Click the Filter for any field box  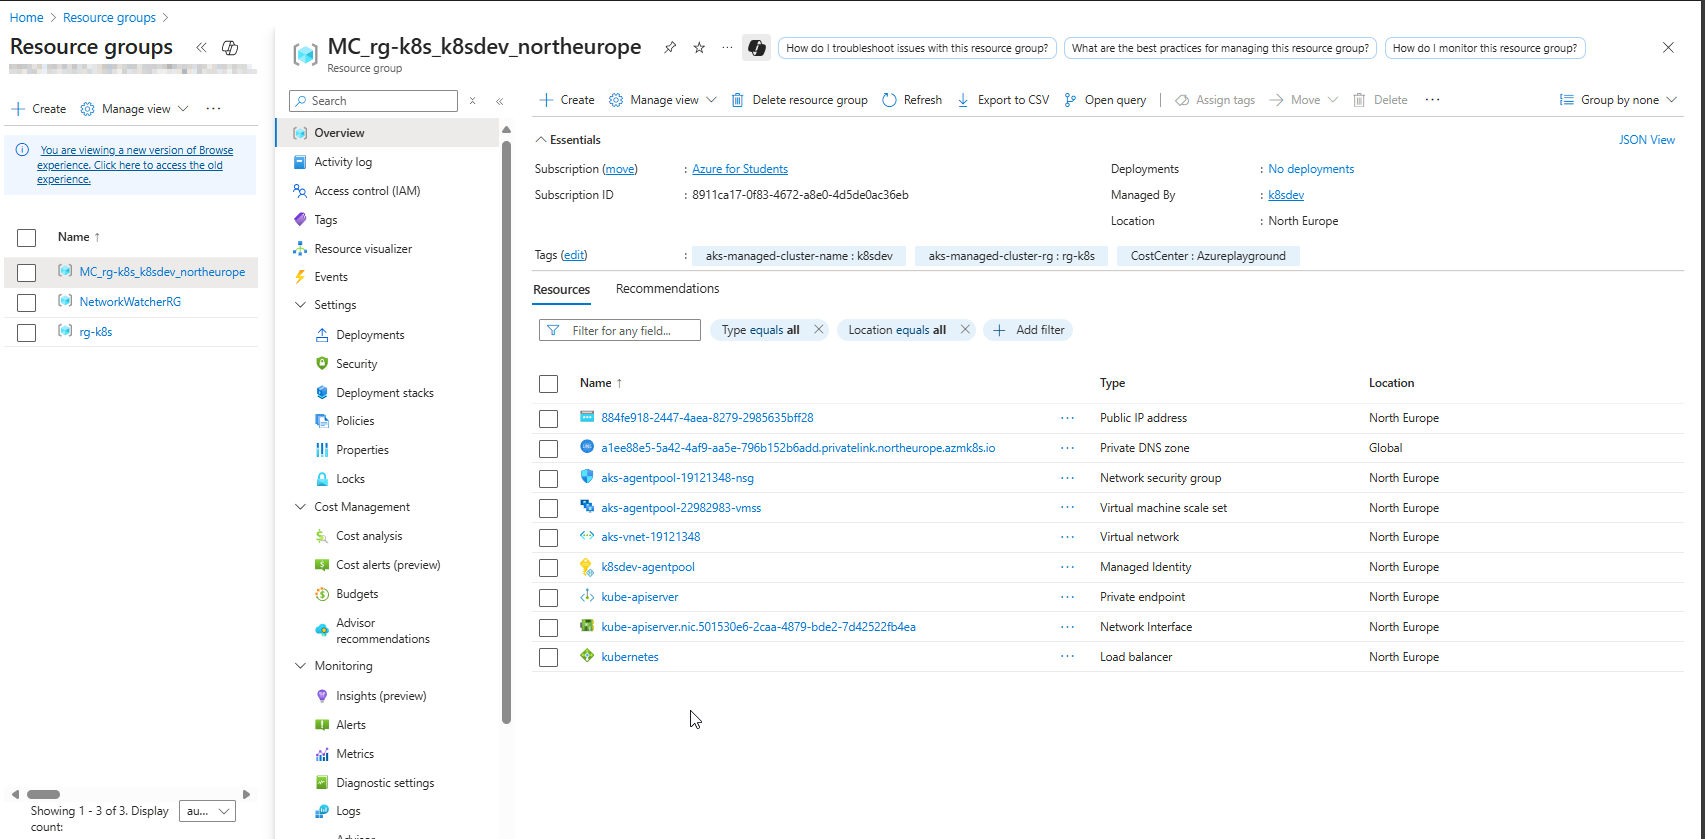[620, 330]
